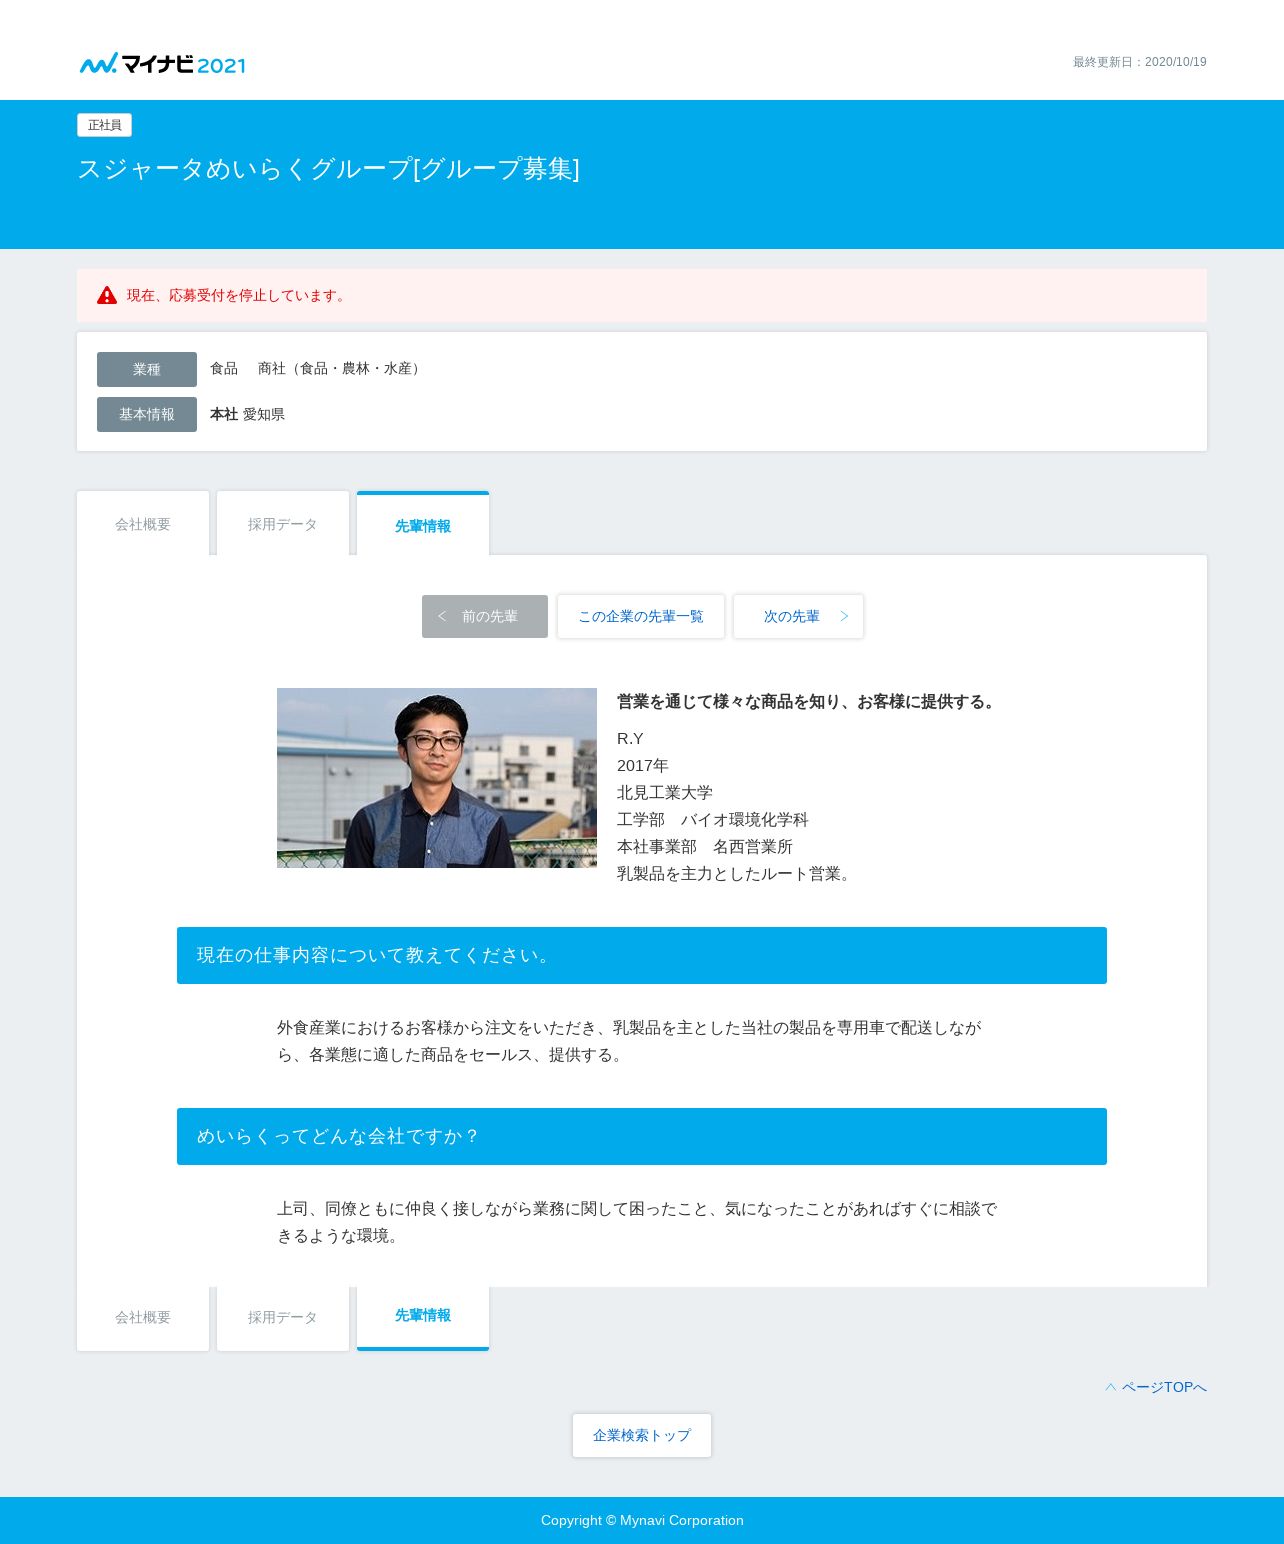
Task: Select the top 先輩情報 tab
Action: click(x=423, y=525)
